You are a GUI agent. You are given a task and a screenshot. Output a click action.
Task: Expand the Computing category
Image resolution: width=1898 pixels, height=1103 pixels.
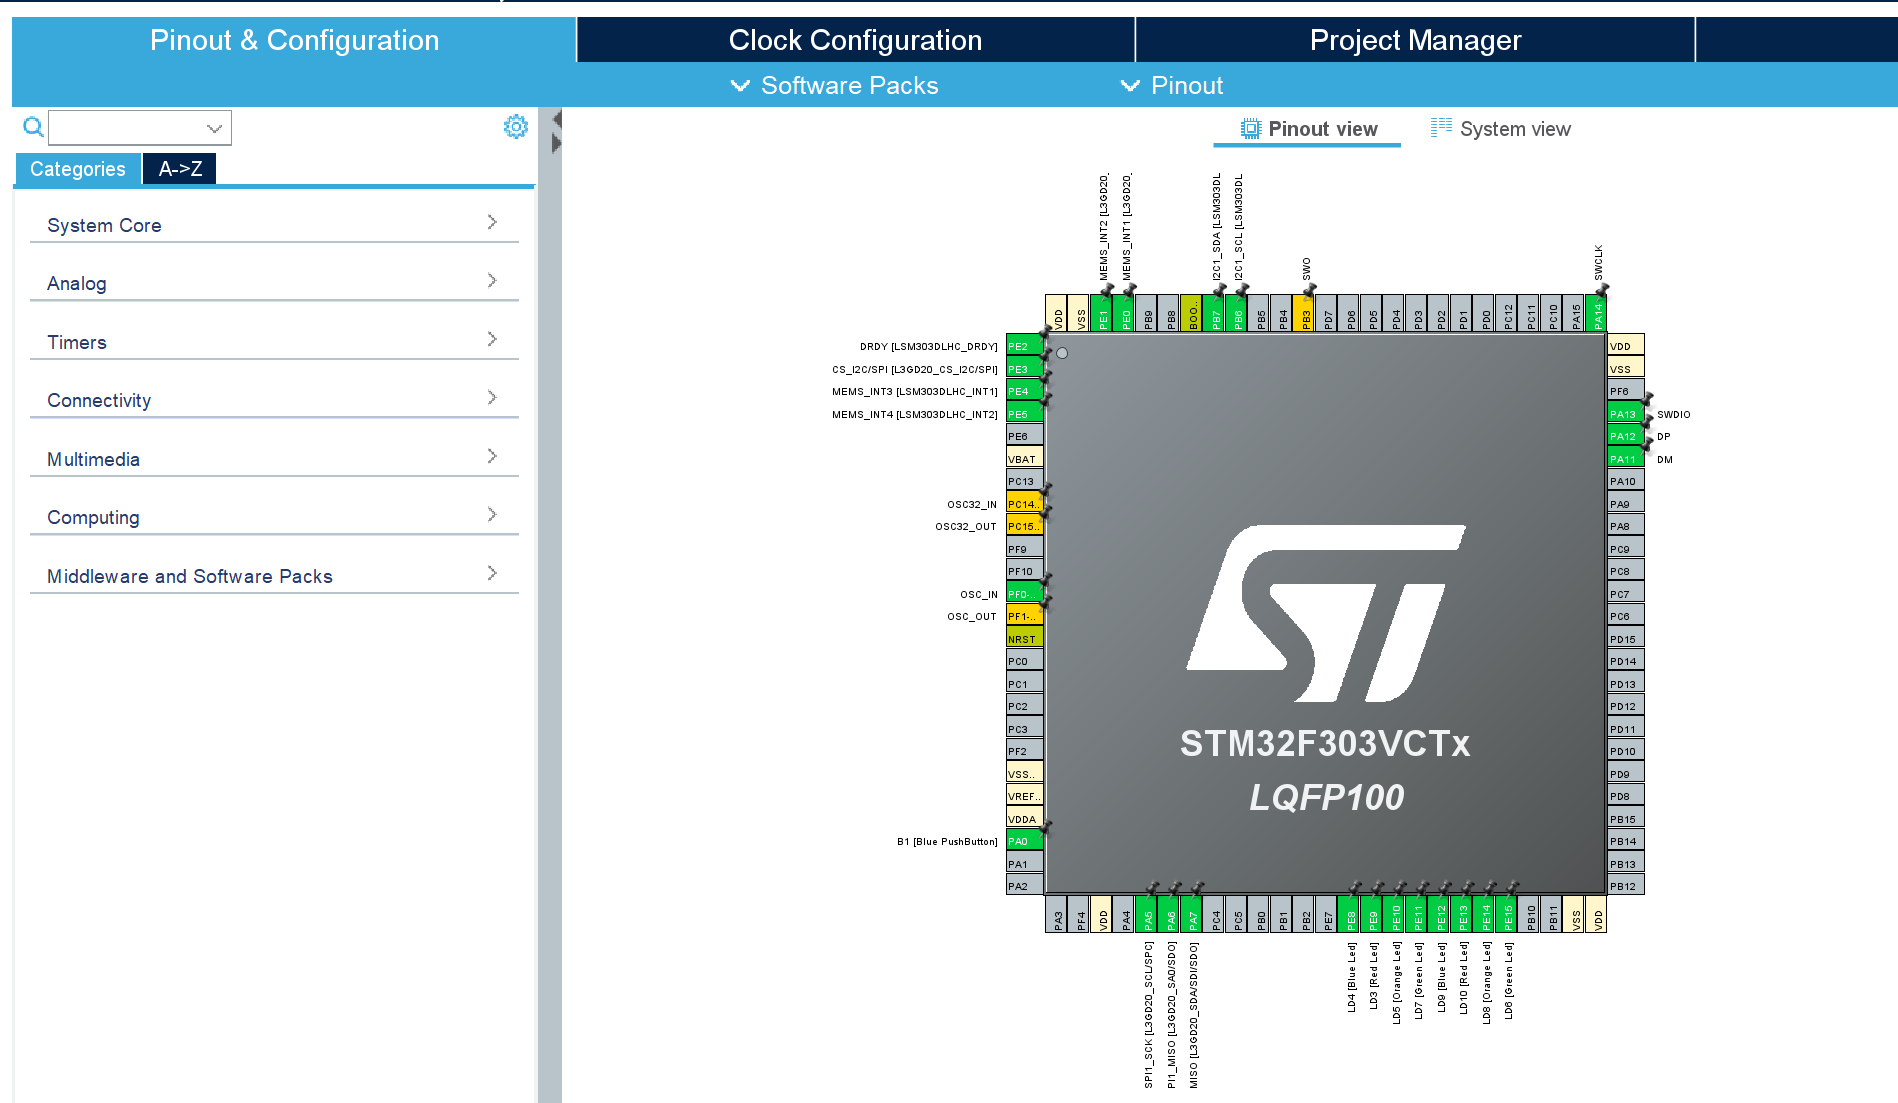pos(274,517)
